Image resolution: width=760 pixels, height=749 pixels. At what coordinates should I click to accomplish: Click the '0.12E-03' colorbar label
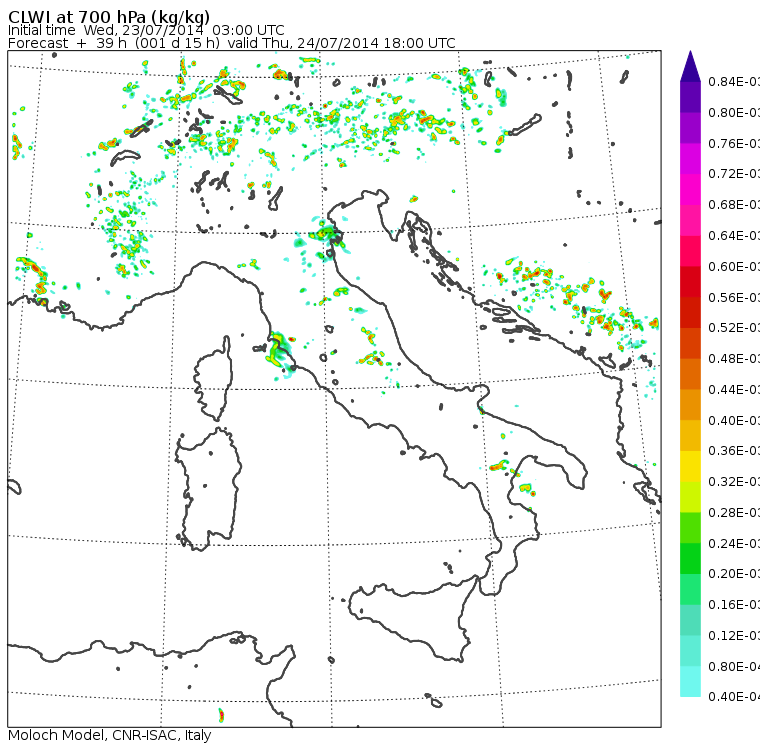(x=734, y=636)
